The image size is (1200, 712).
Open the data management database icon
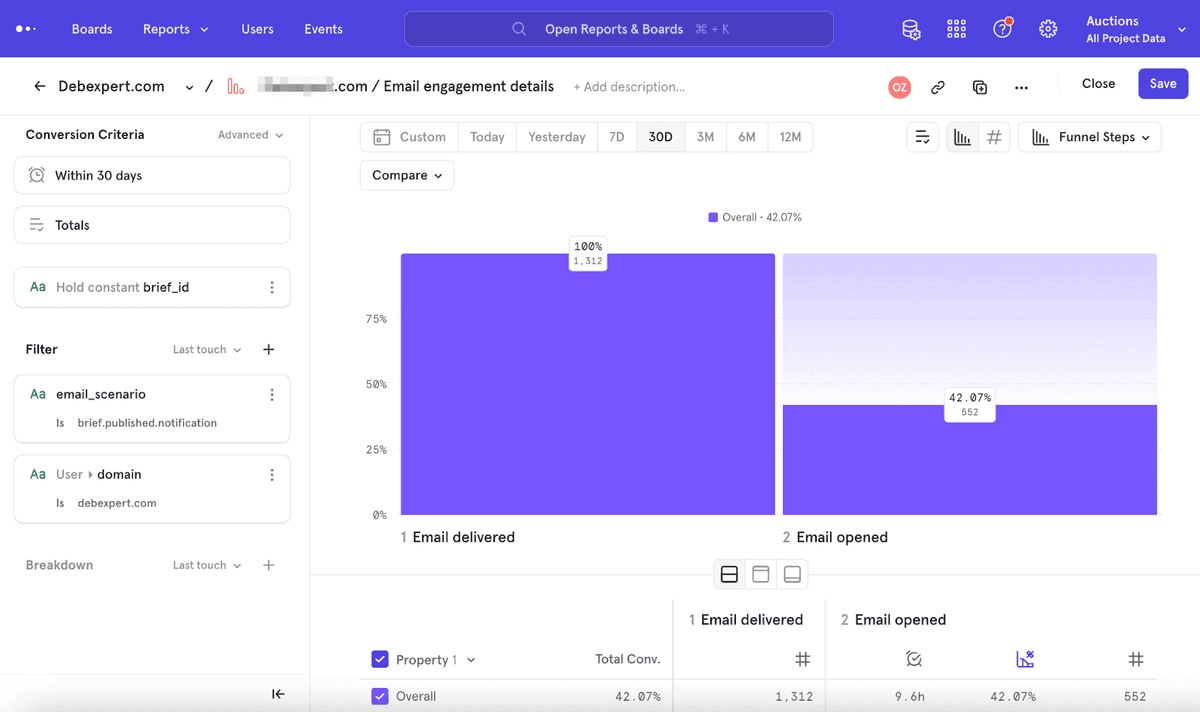[x=911, y=29]
